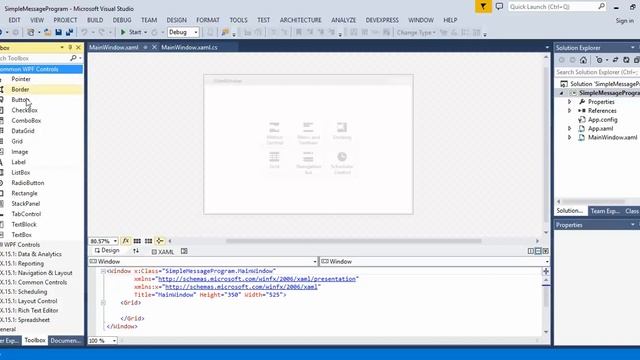The width and height of the screenshot is (640, 360).
Task: Click the designer horizontal scrollbar
Action: (x=353, y=241)
